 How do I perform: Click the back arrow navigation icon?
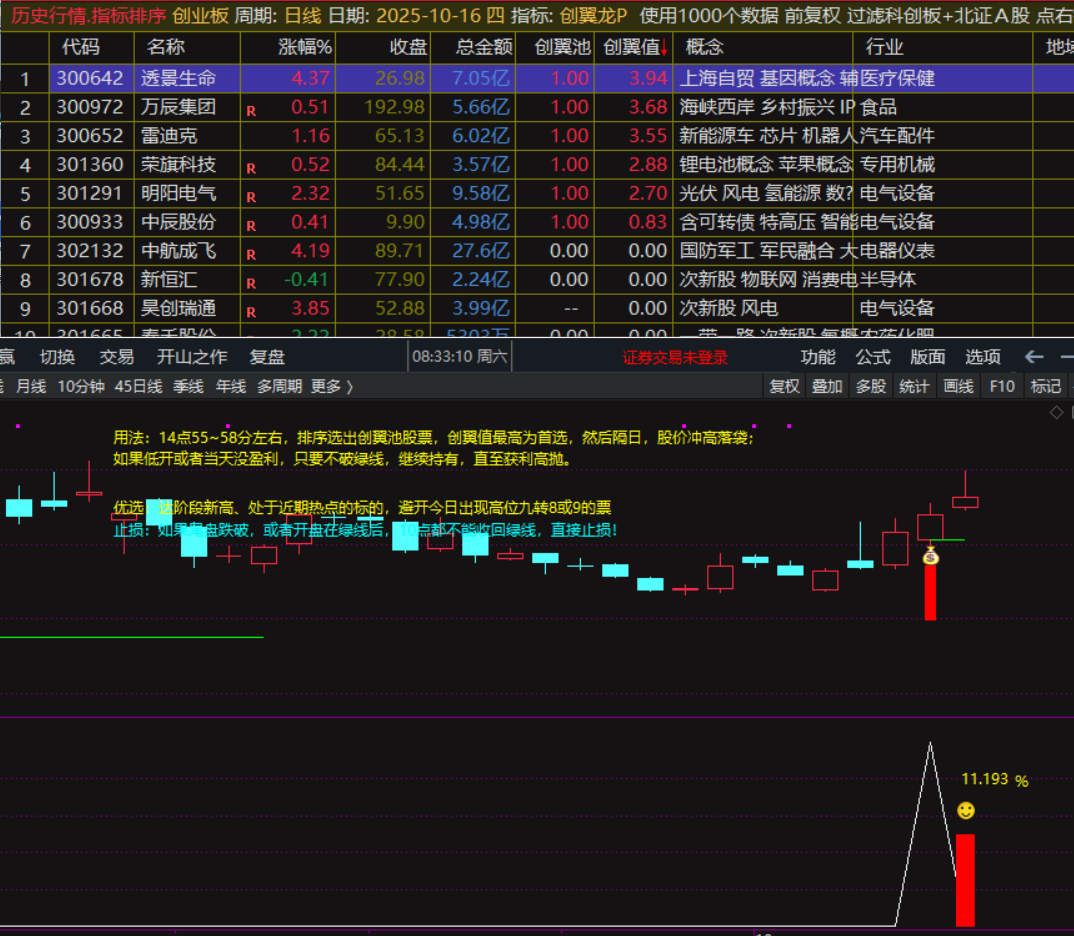coord(1034,357)
